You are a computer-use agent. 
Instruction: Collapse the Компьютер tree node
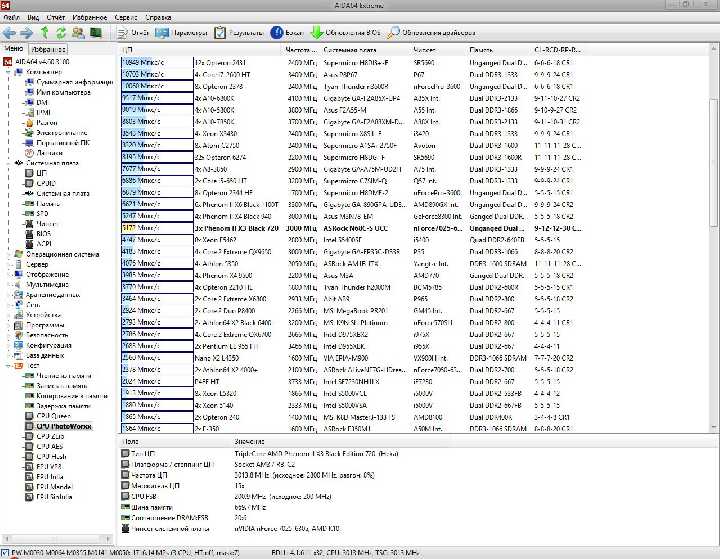9,72
